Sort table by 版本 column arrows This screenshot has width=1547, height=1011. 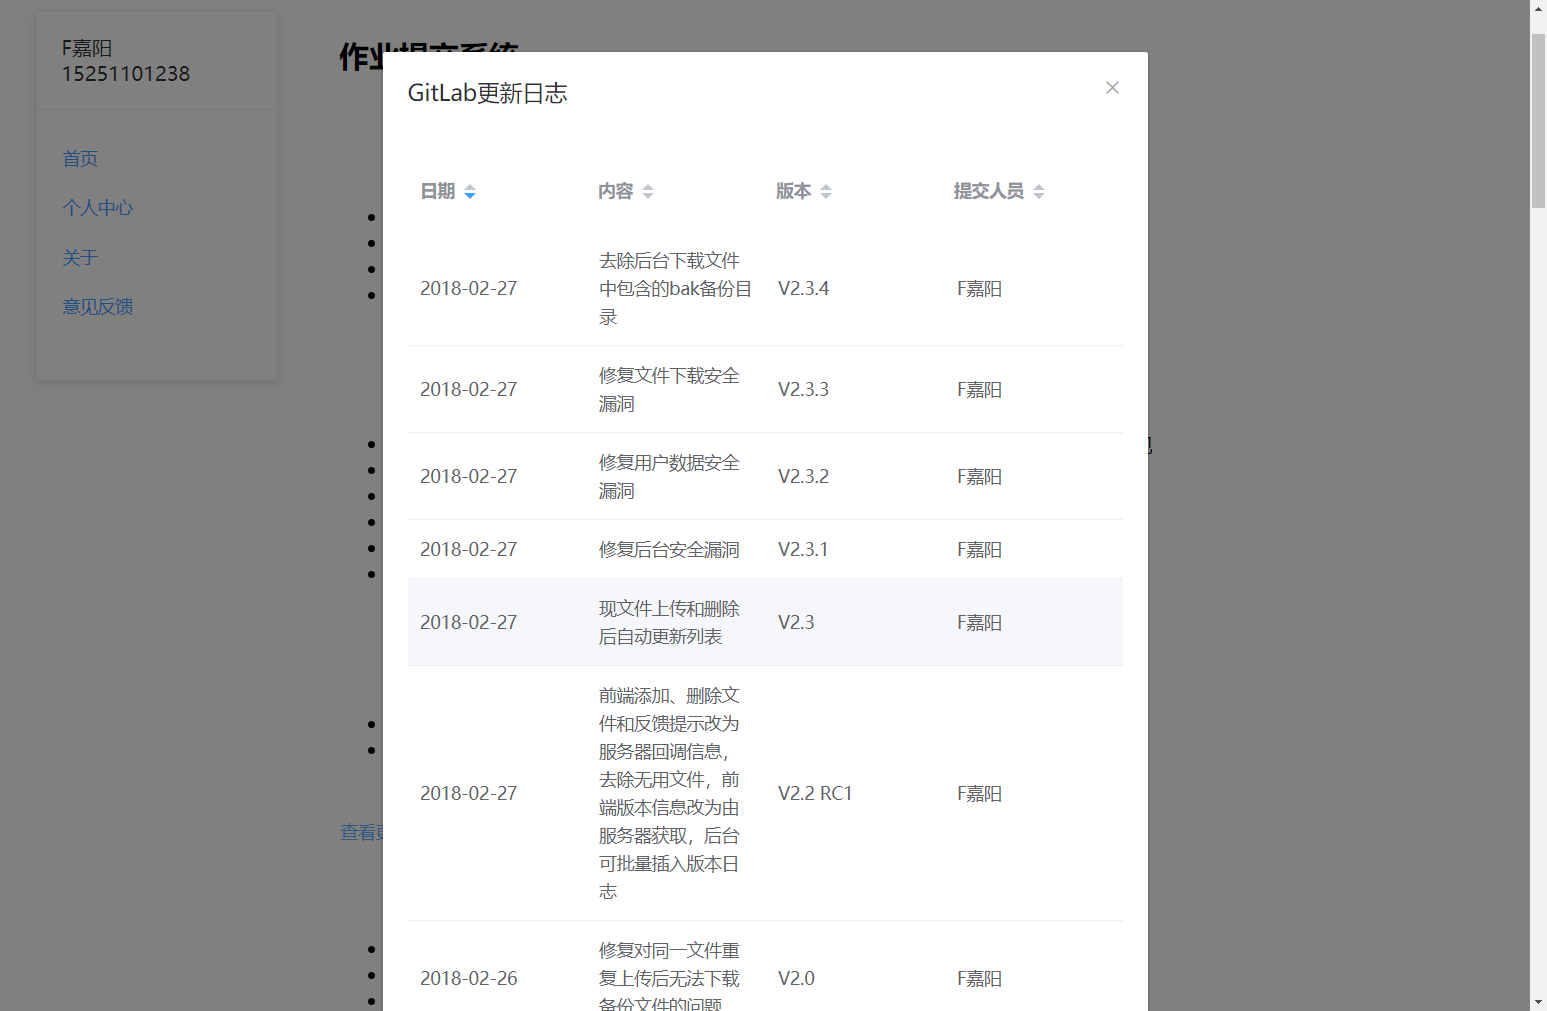click(x=826, y=192)
